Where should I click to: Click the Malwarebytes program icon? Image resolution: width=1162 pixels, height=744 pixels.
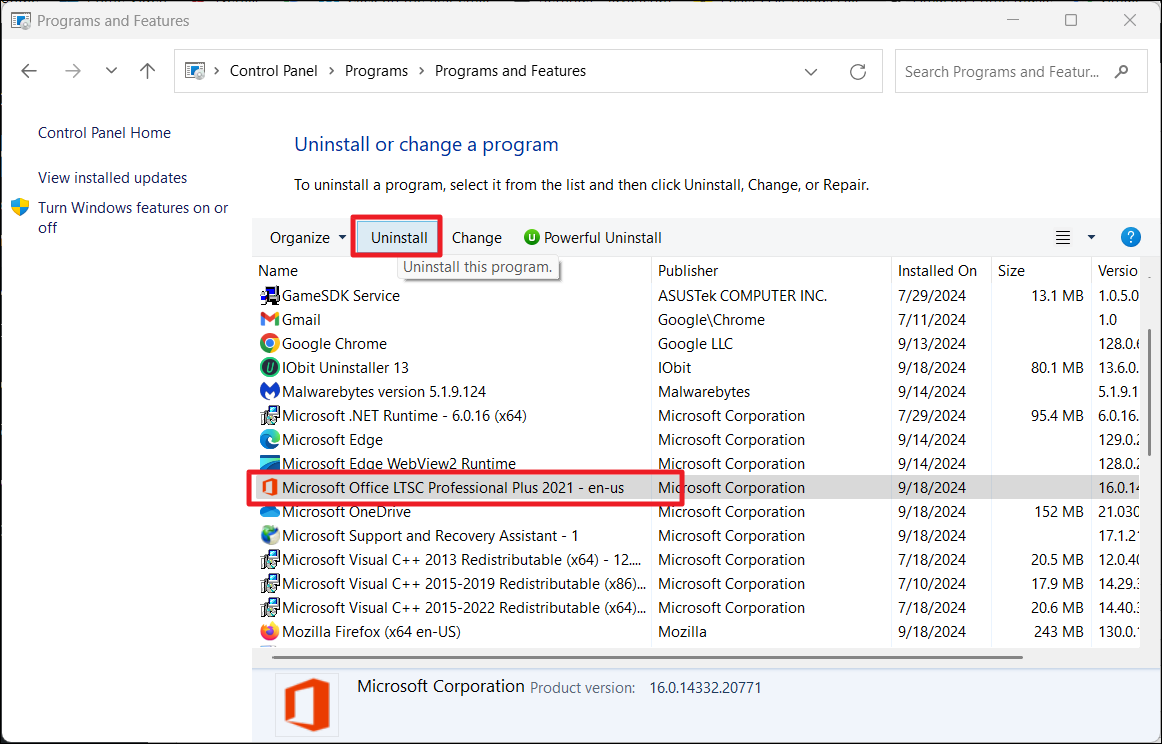click(269, 392)
